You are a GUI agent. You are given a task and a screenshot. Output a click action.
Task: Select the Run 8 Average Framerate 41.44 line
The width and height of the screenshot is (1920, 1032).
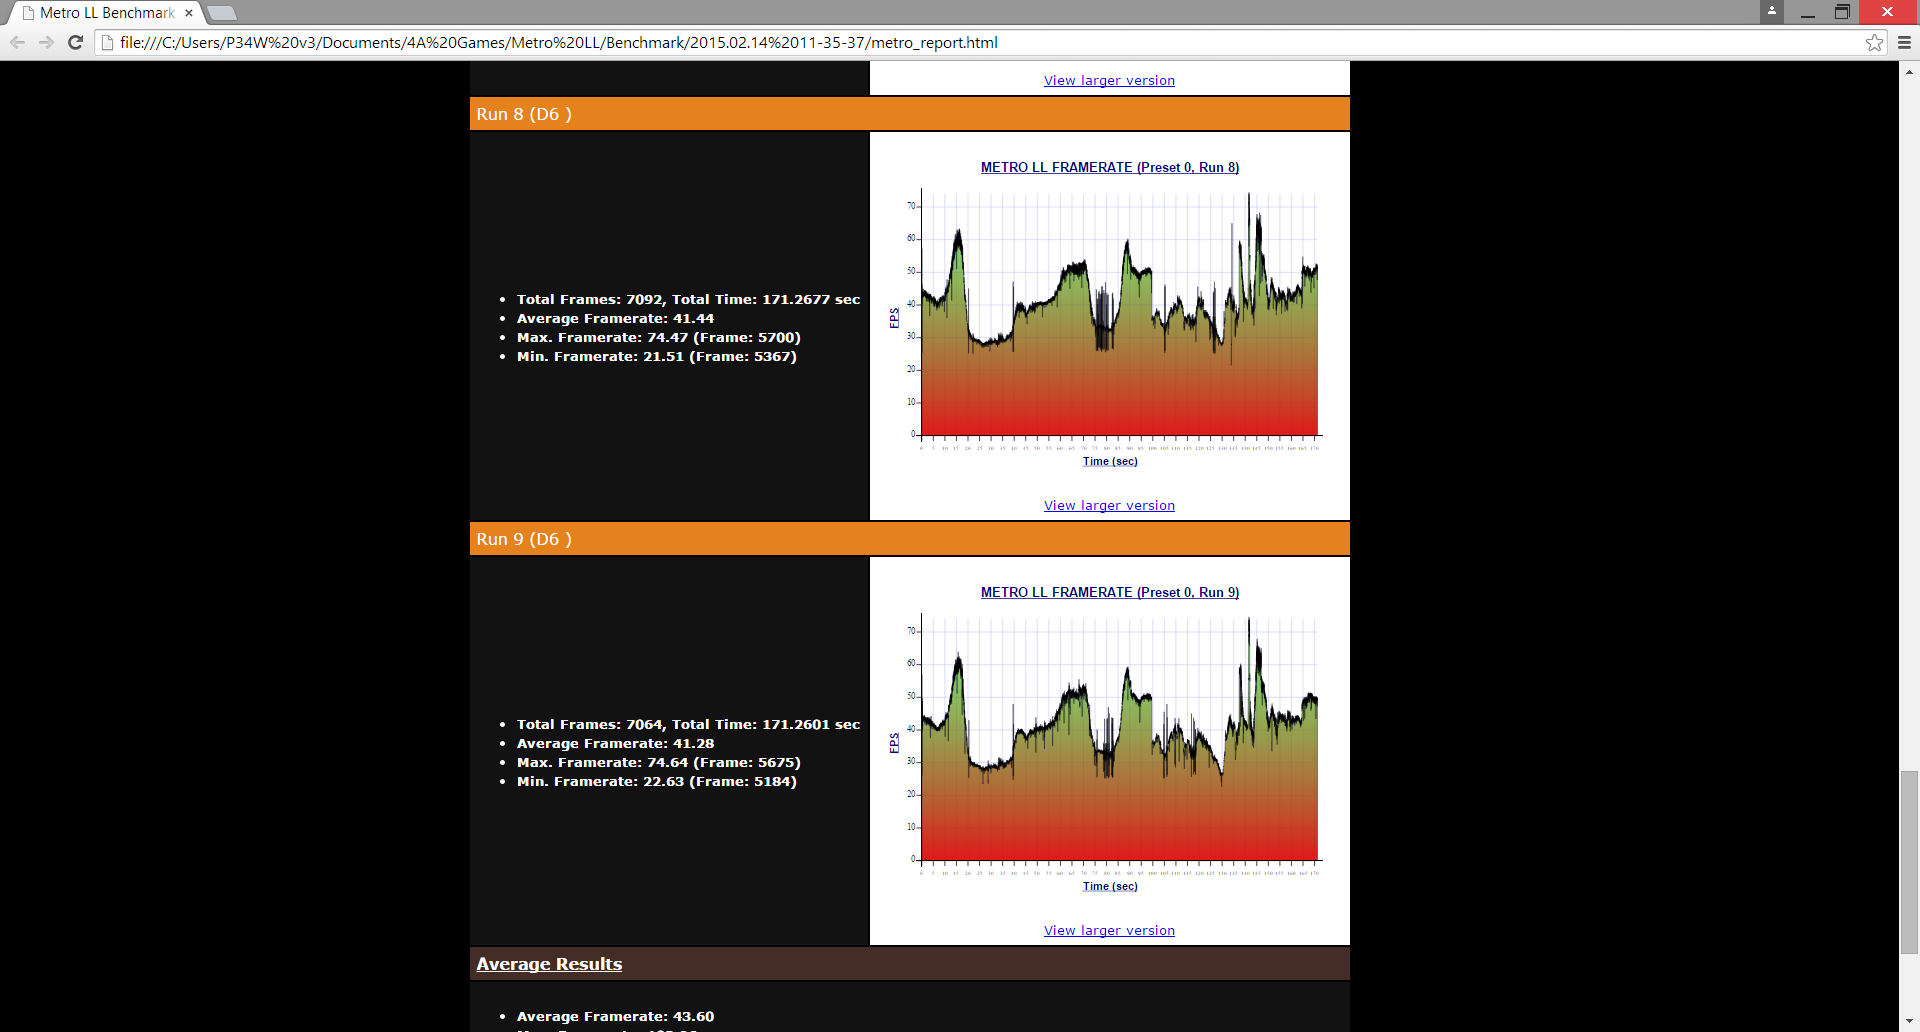[615, 318]
